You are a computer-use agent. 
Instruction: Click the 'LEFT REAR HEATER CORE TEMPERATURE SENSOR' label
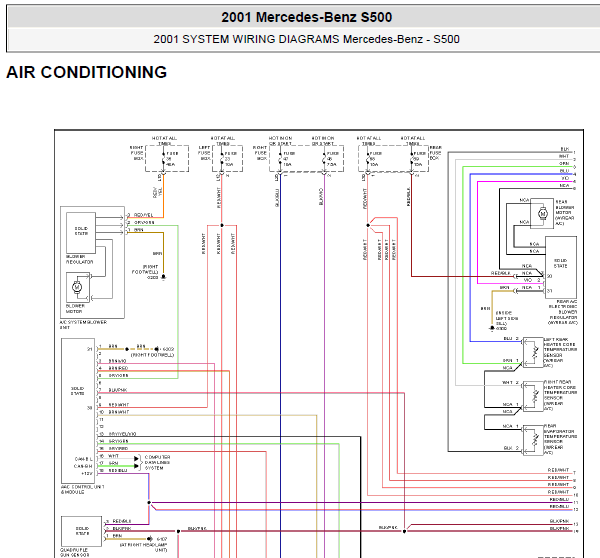pyautogui.click(x=560, y=352)
